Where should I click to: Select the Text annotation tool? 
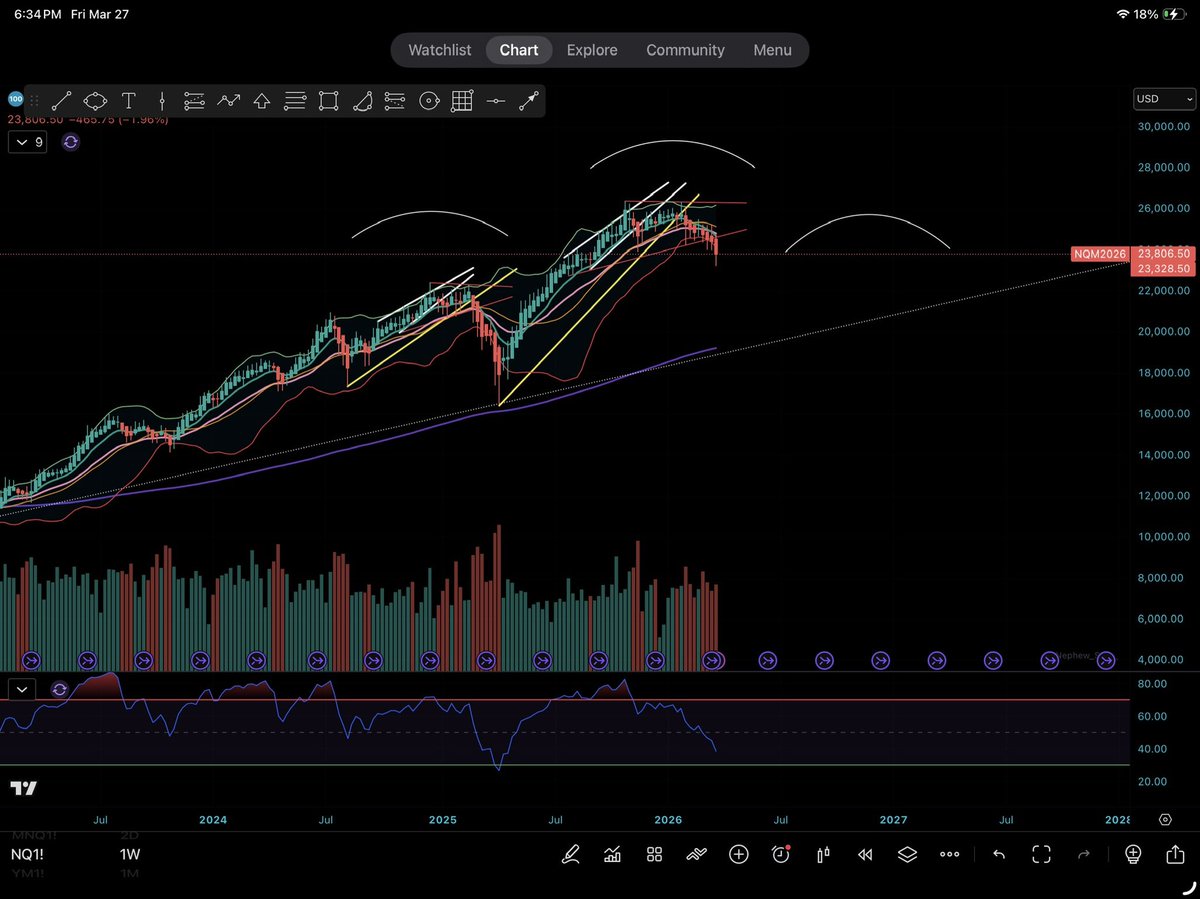tap(129, 101)
